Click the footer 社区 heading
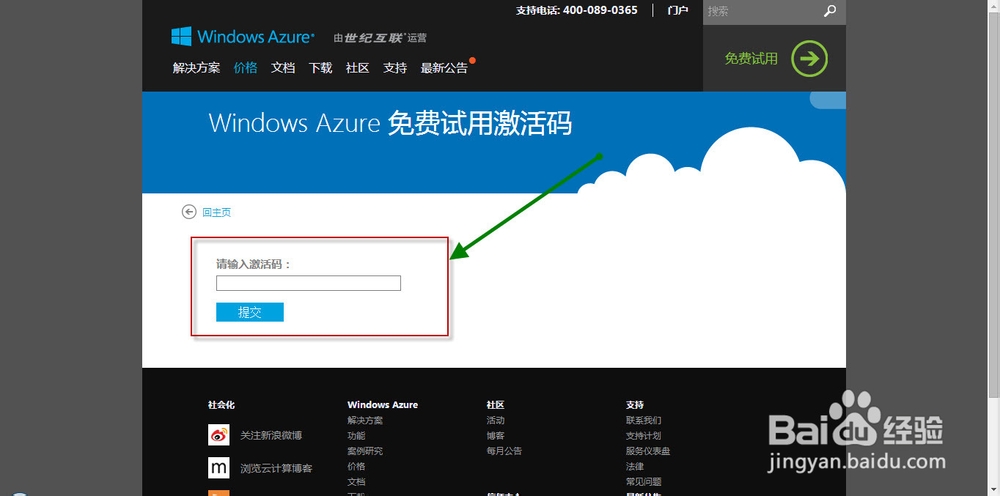Screen dimensions: 1000x496 [496, 405]
